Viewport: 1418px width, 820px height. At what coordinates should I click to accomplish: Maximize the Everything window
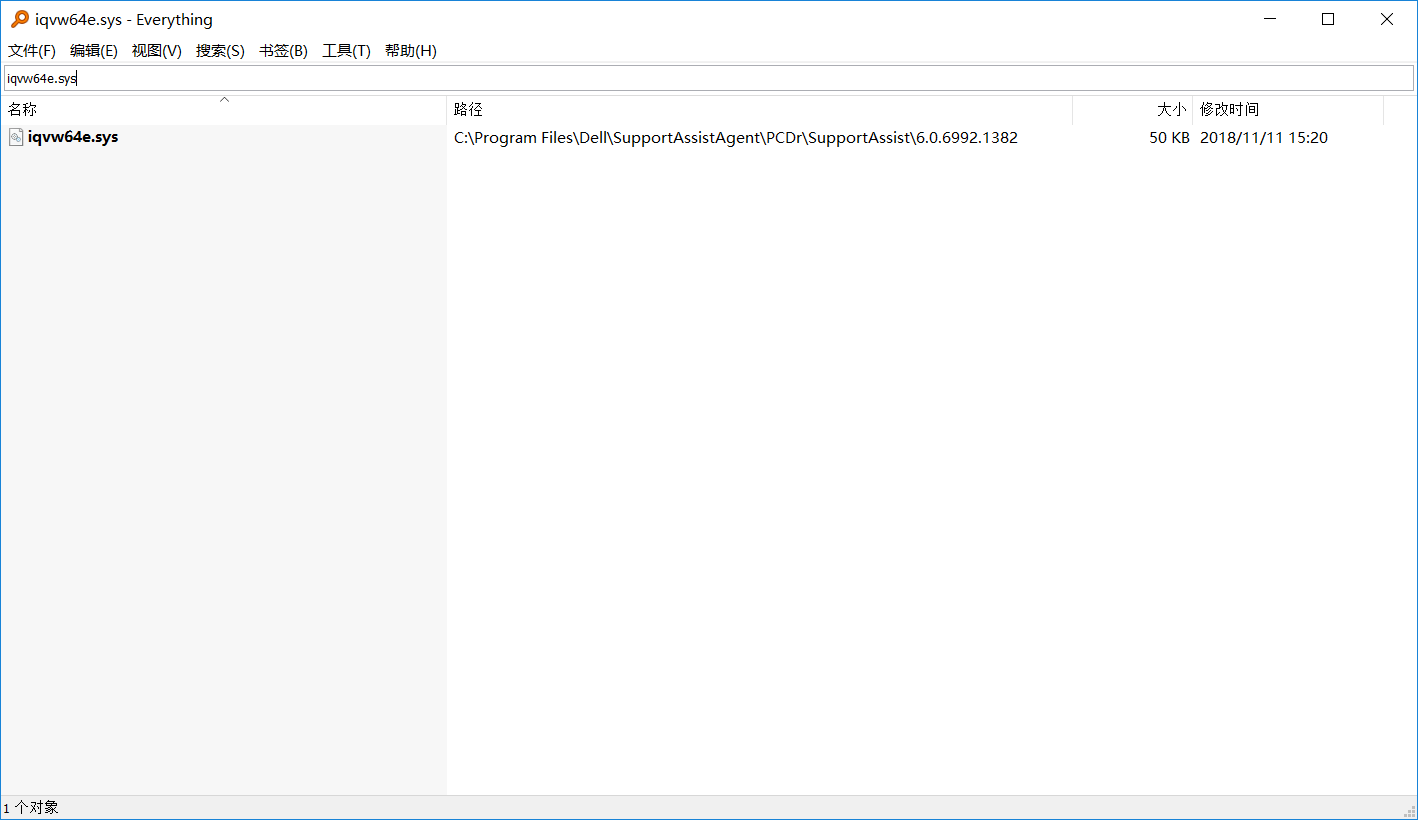coord(1328,19)
